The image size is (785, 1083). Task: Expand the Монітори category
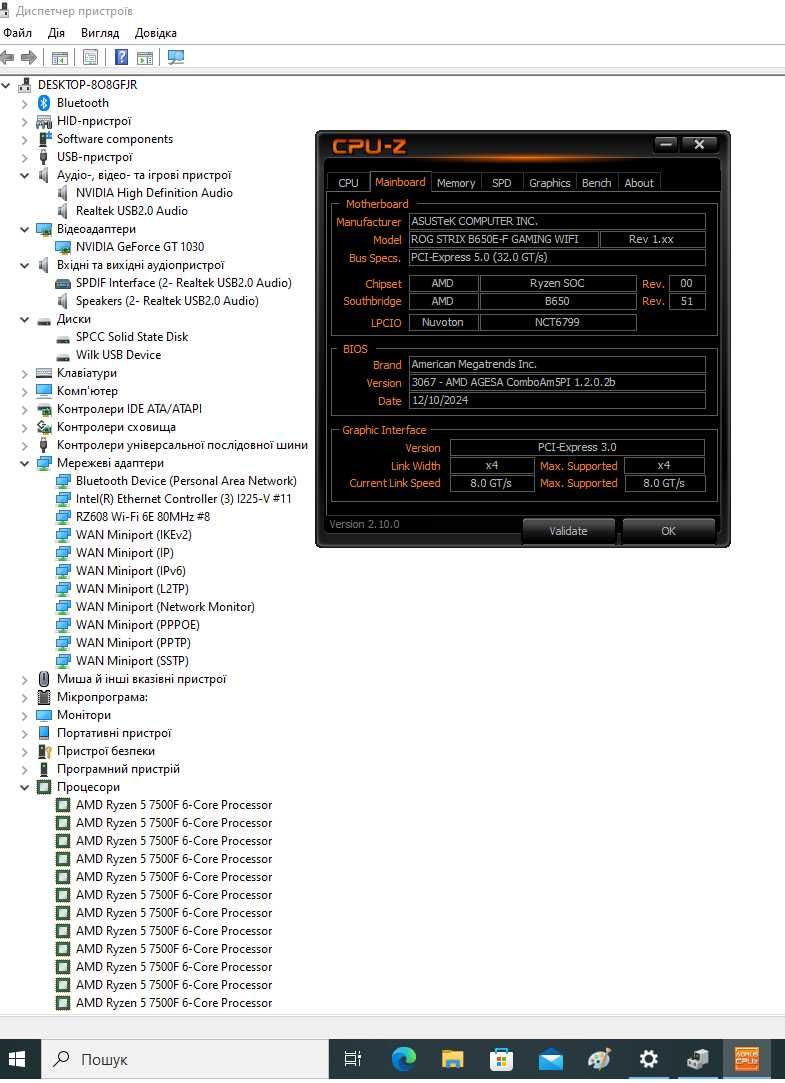pos(25,716)
